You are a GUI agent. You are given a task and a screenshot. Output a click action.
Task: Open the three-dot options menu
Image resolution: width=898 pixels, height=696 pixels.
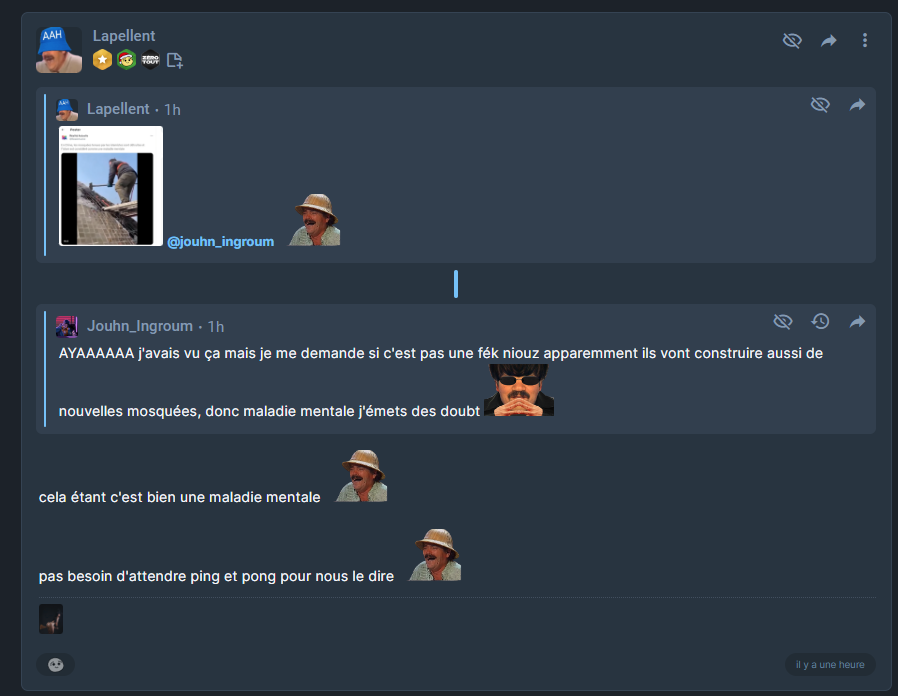(x=865, y=40)
